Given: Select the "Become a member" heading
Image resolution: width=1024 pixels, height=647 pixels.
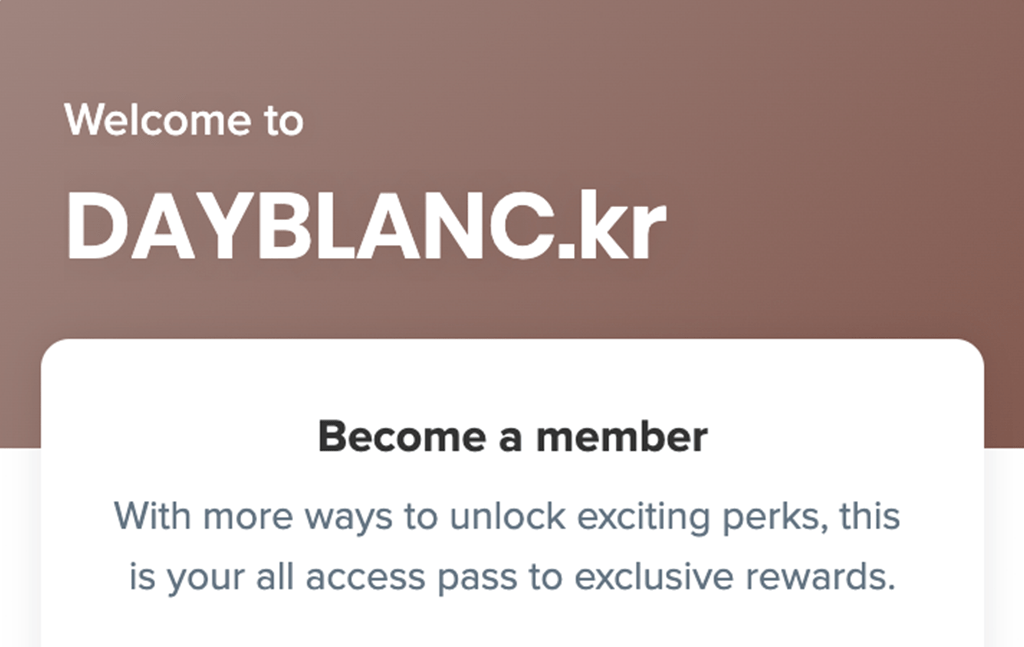Looking at the screenshot, I should [512, 437].
